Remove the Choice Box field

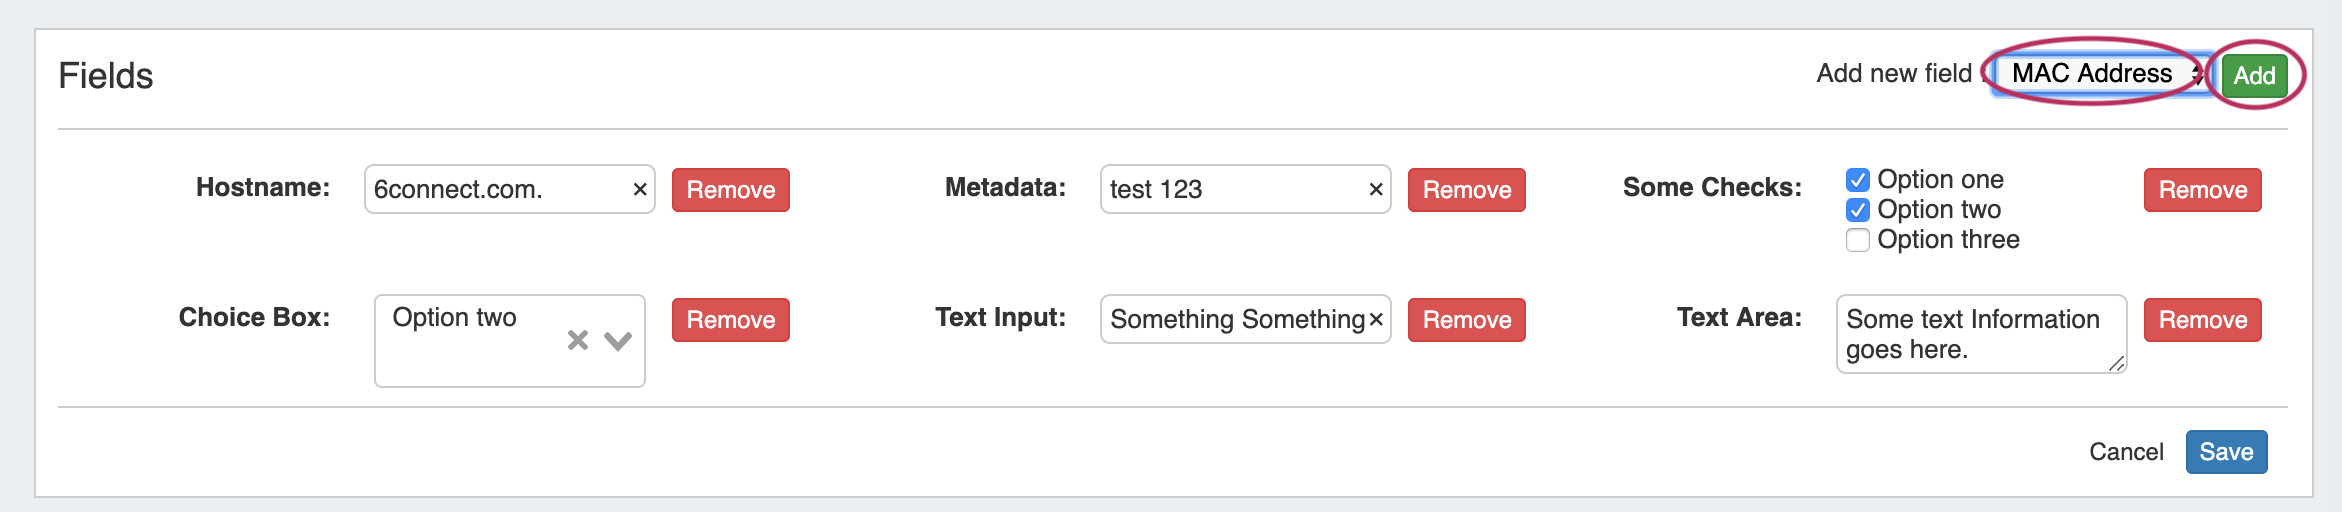click(x=730, y=320)
